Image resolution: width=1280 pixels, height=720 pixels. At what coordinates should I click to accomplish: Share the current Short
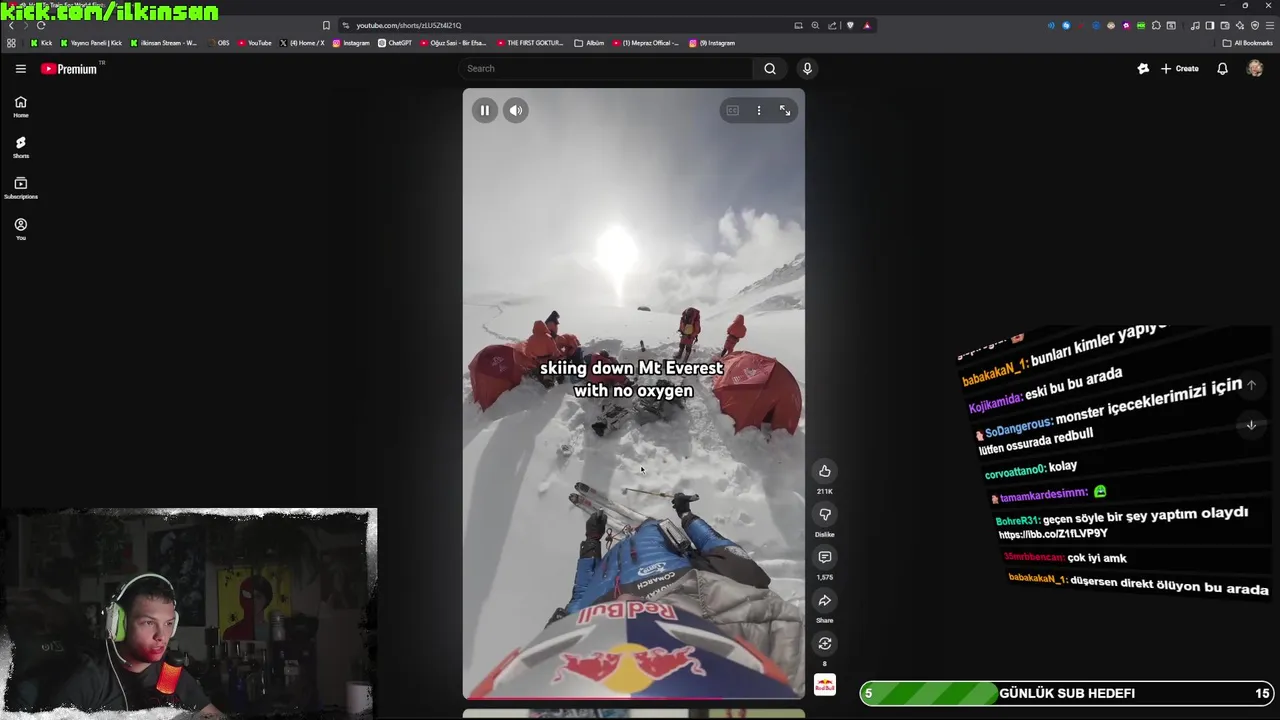pyautogui.click(x=825, y=600)
